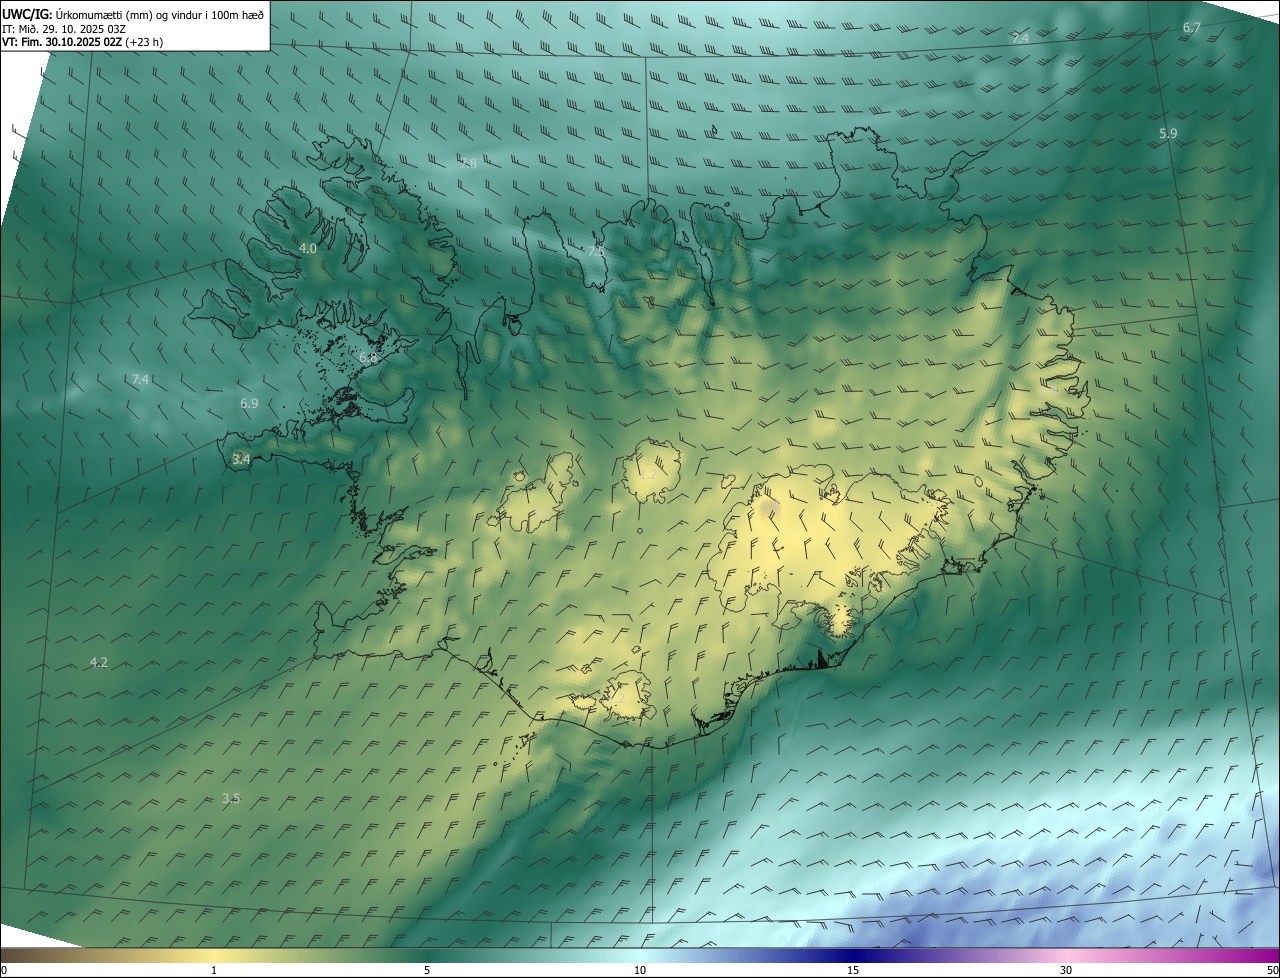The height and width of the screenshot is (978, 1280).
Task: Select the 5 tick on the colour scale
Action: point(427,970)
